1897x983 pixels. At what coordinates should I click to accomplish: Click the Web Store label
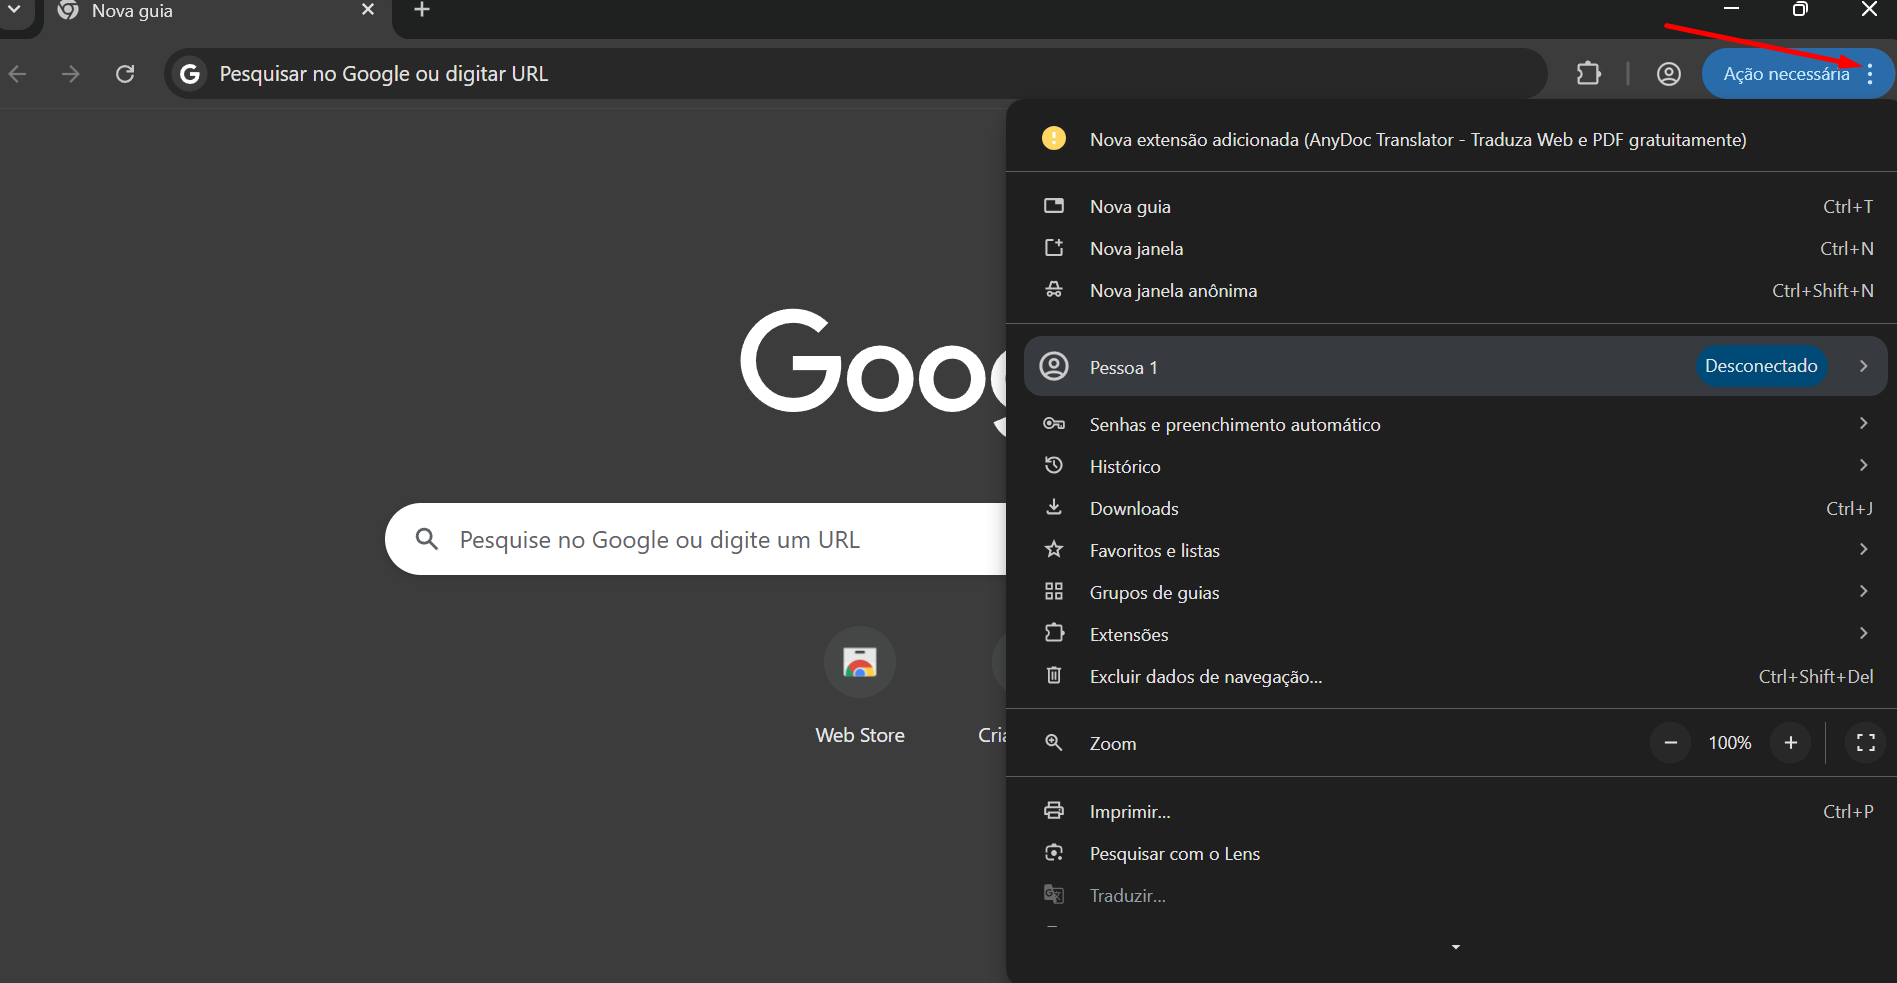(860, 735)
